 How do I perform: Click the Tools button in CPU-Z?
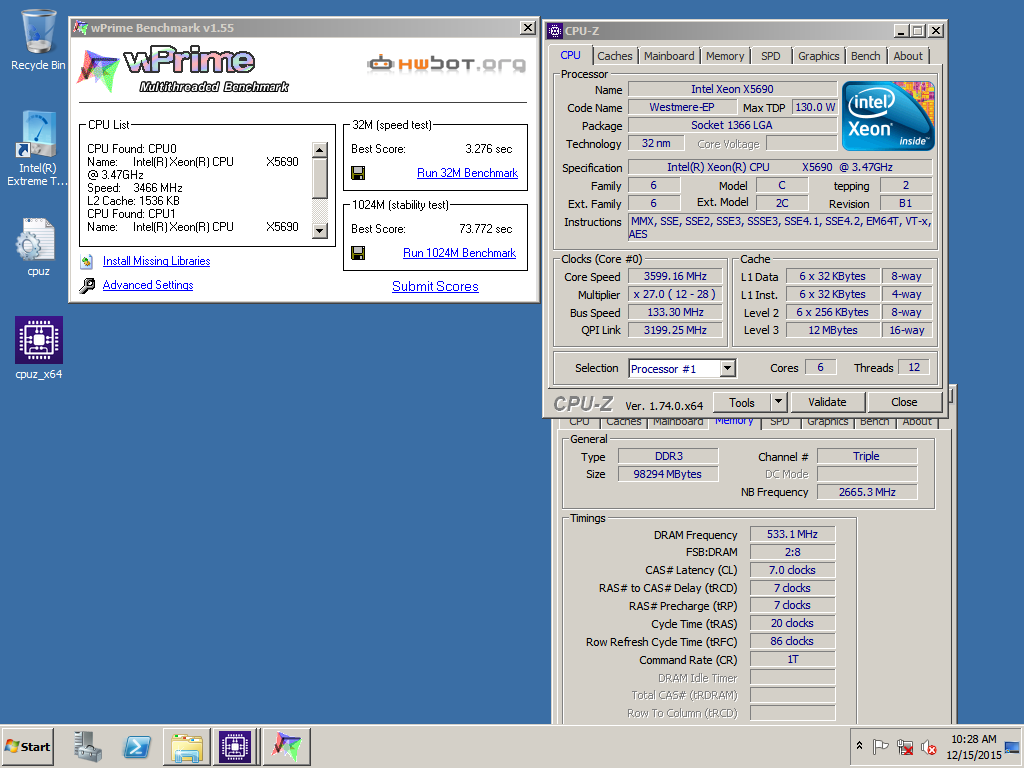[x=741, y=402]
